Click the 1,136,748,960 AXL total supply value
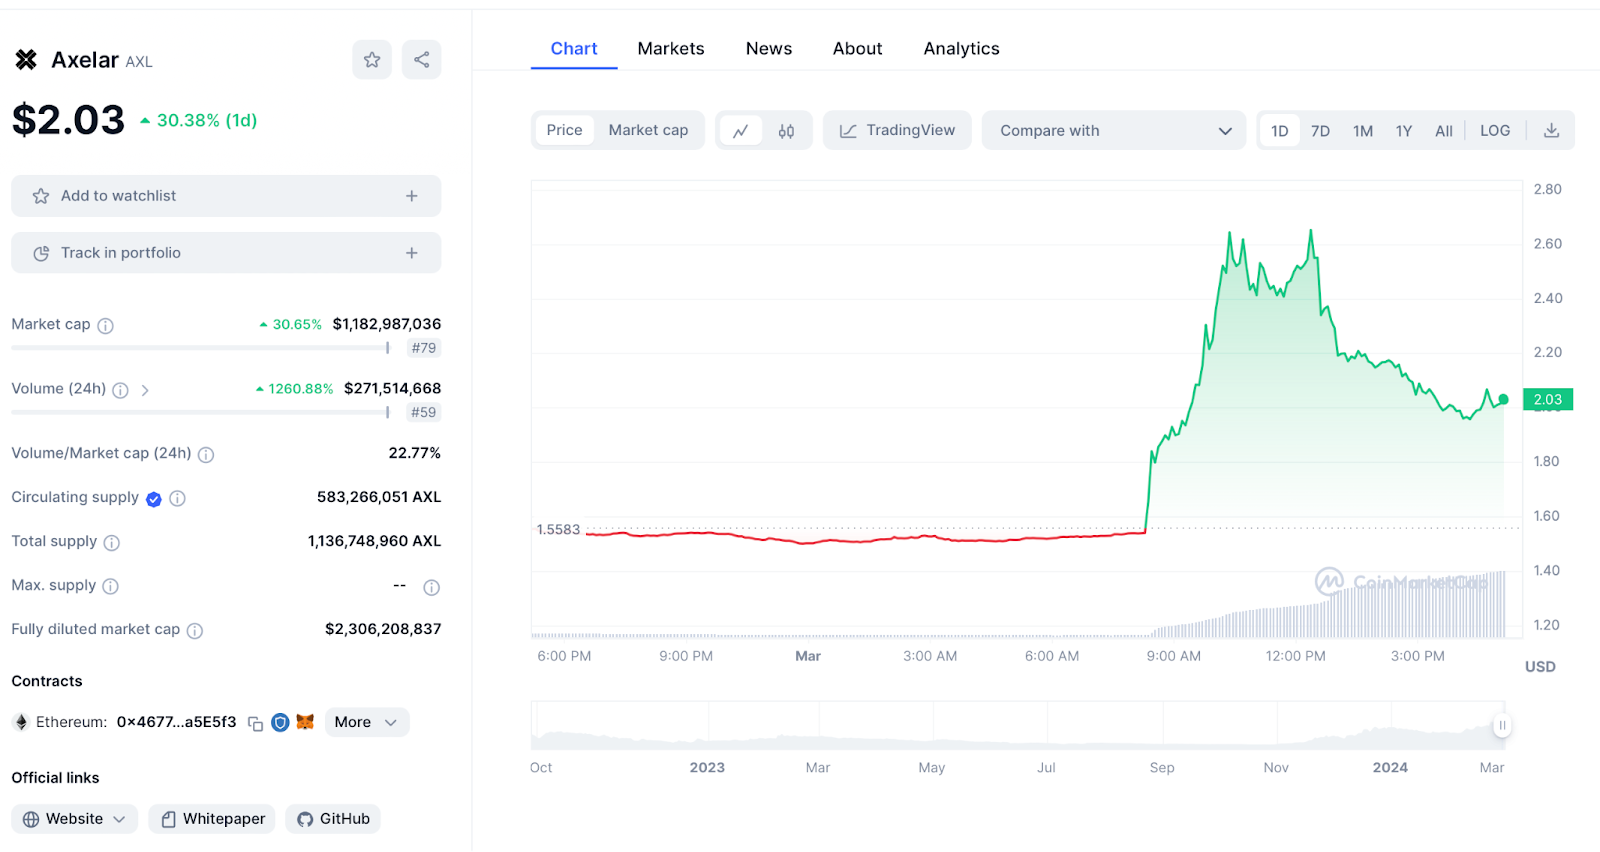The height and width of the screenshot is (852, 1600). coord(374,541)
